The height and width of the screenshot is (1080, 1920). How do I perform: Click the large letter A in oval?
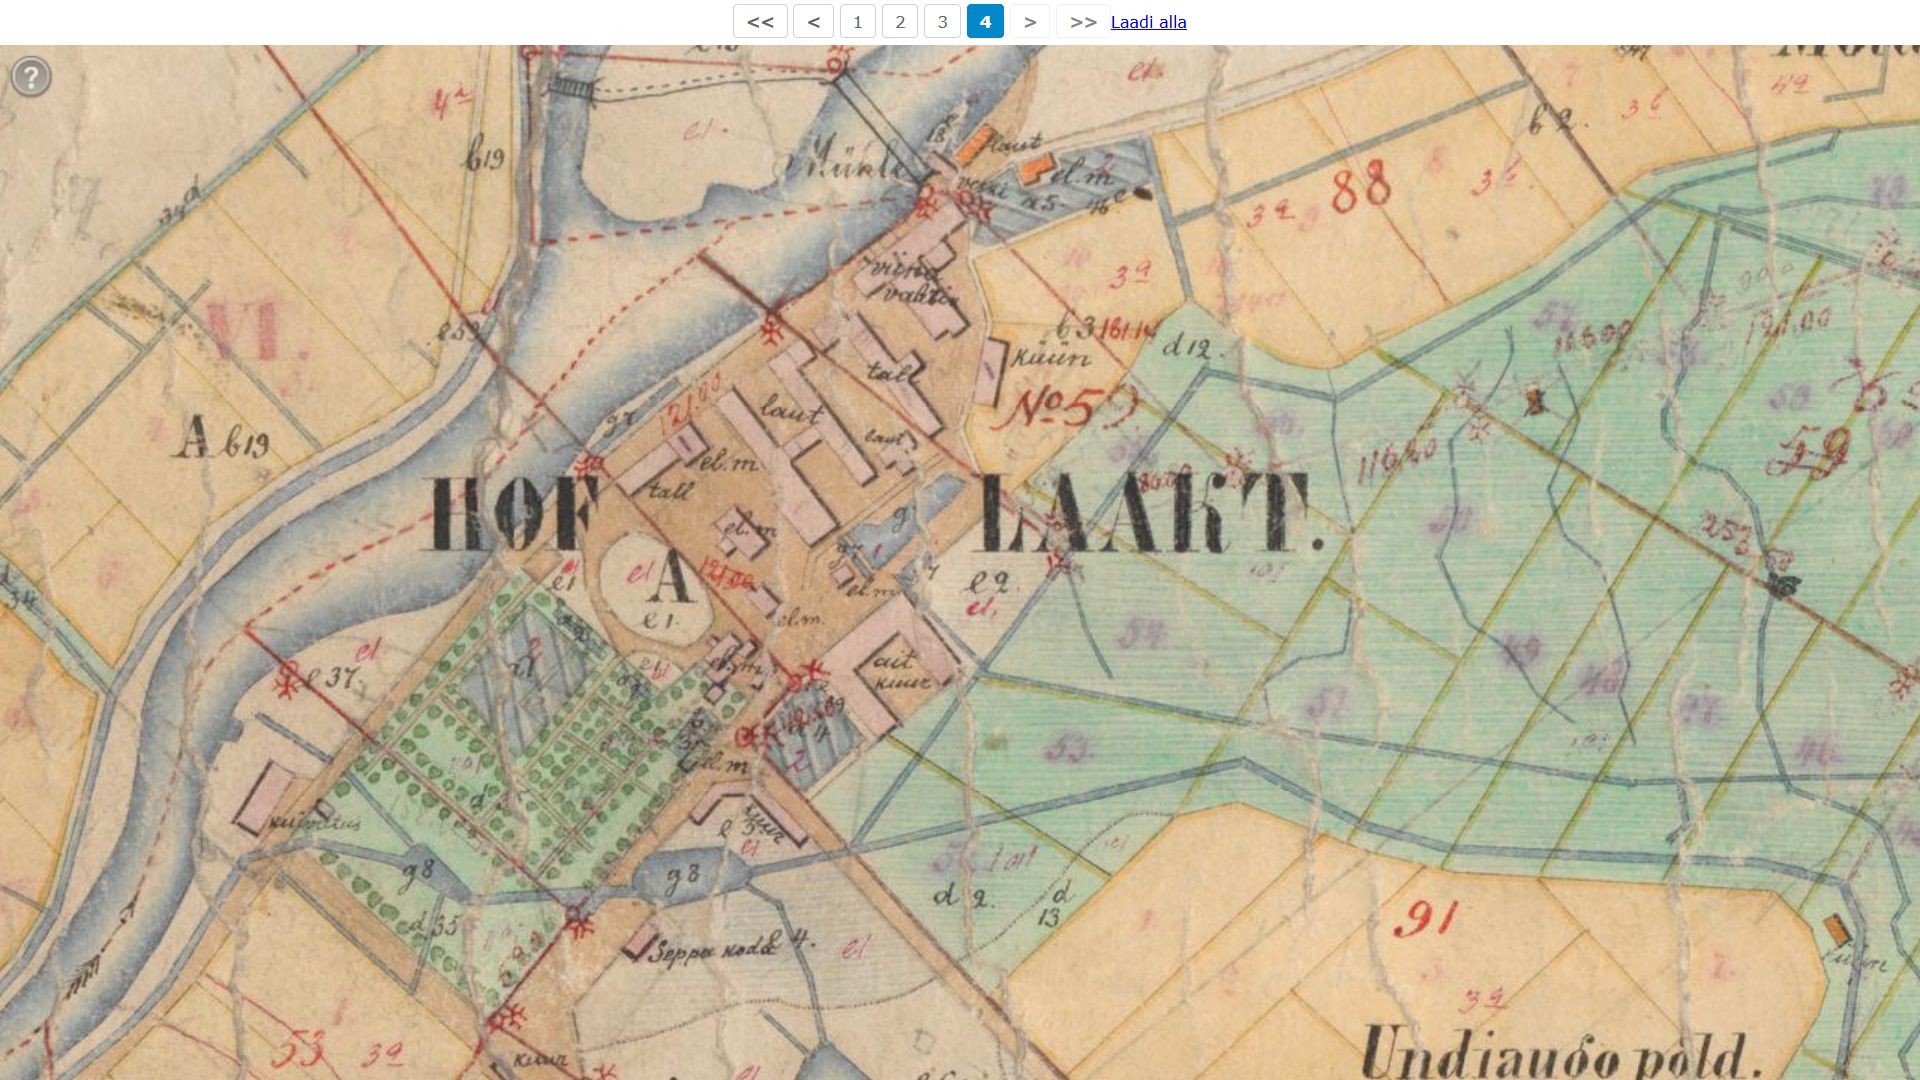[x=673, y=578]
